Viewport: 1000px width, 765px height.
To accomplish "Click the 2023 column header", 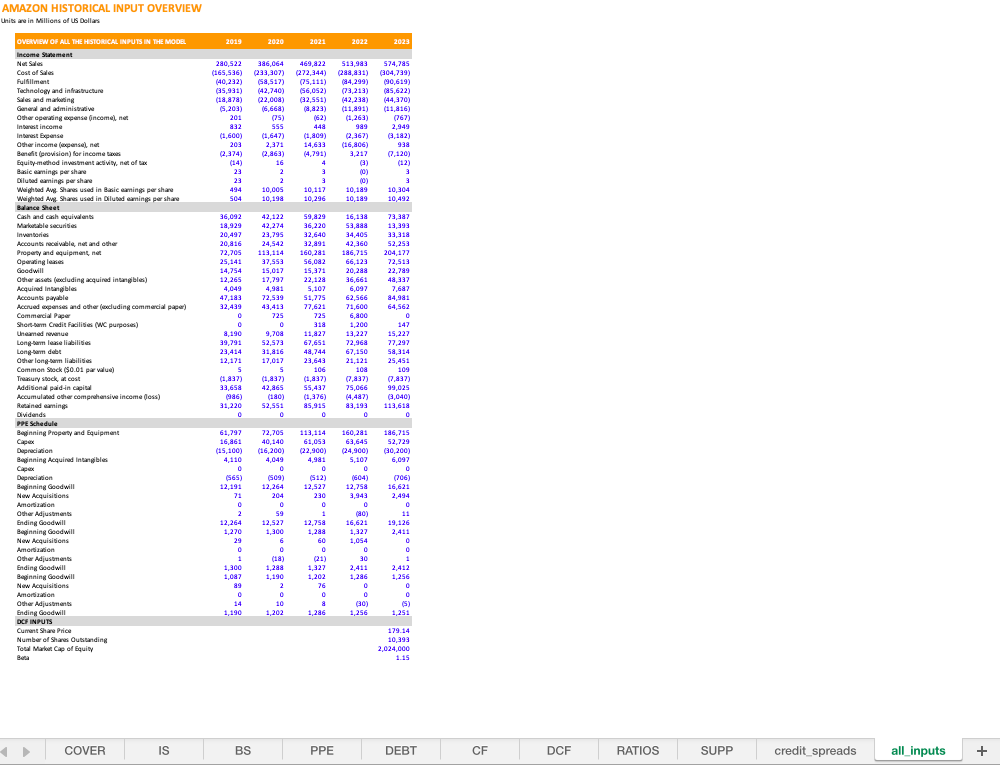I will [402, 41].
